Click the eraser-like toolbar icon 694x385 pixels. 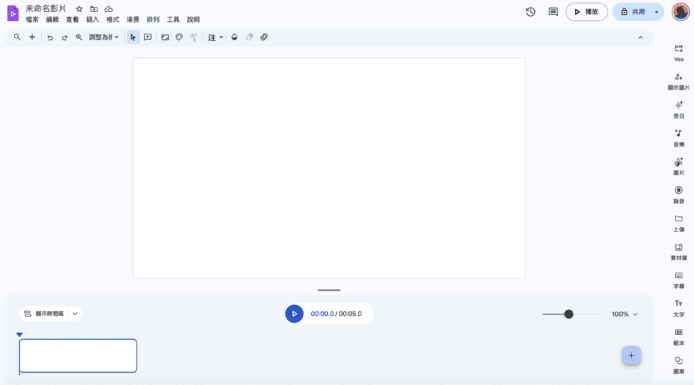tap(249, 37)
